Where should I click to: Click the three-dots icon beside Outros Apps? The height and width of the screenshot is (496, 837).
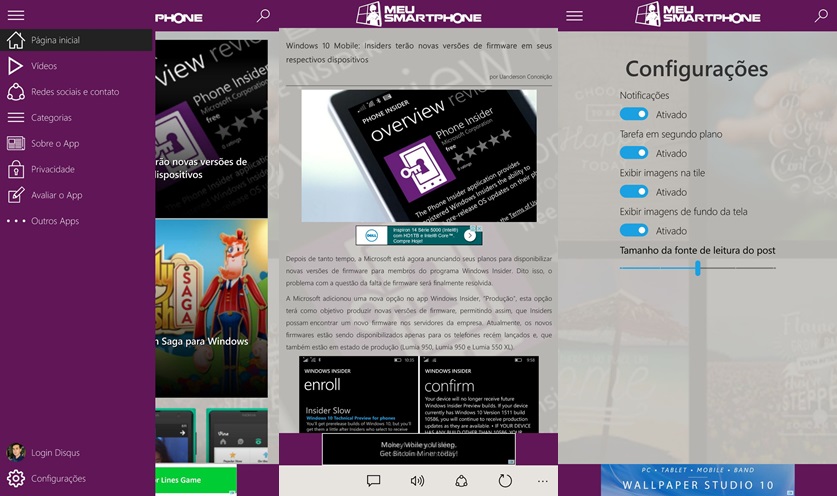coord(16,221)
